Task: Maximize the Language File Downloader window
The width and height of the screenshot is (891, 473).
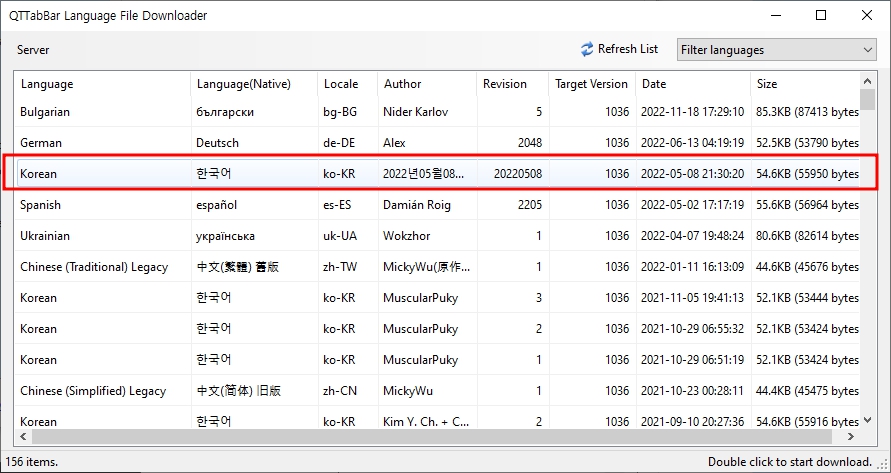Action: [x=821, y=15]
